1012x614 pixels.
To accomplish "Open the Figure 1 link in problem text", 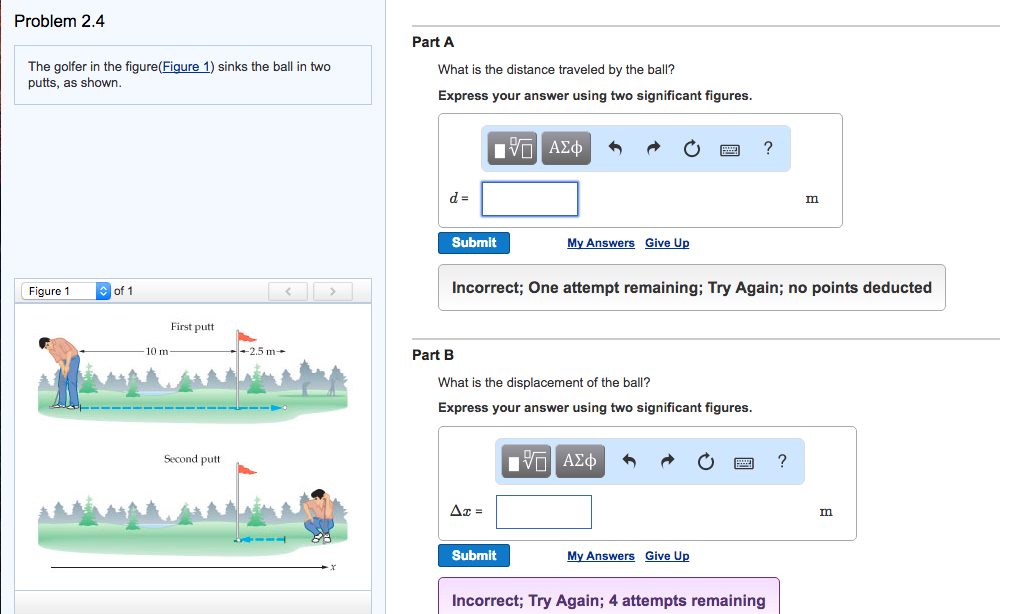I will [185, 66].
